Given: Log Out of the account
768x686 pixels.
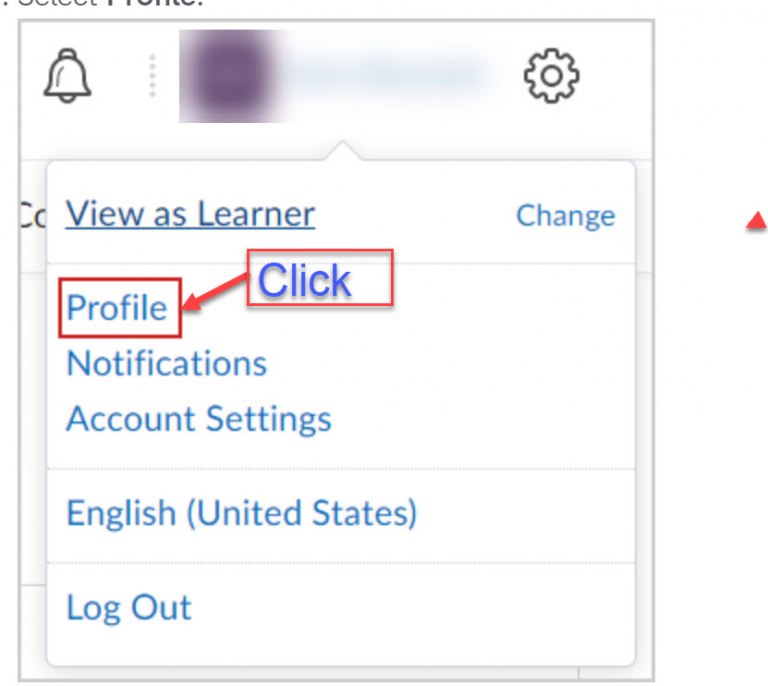Looking at the screenshot, I should click(128, 607).
